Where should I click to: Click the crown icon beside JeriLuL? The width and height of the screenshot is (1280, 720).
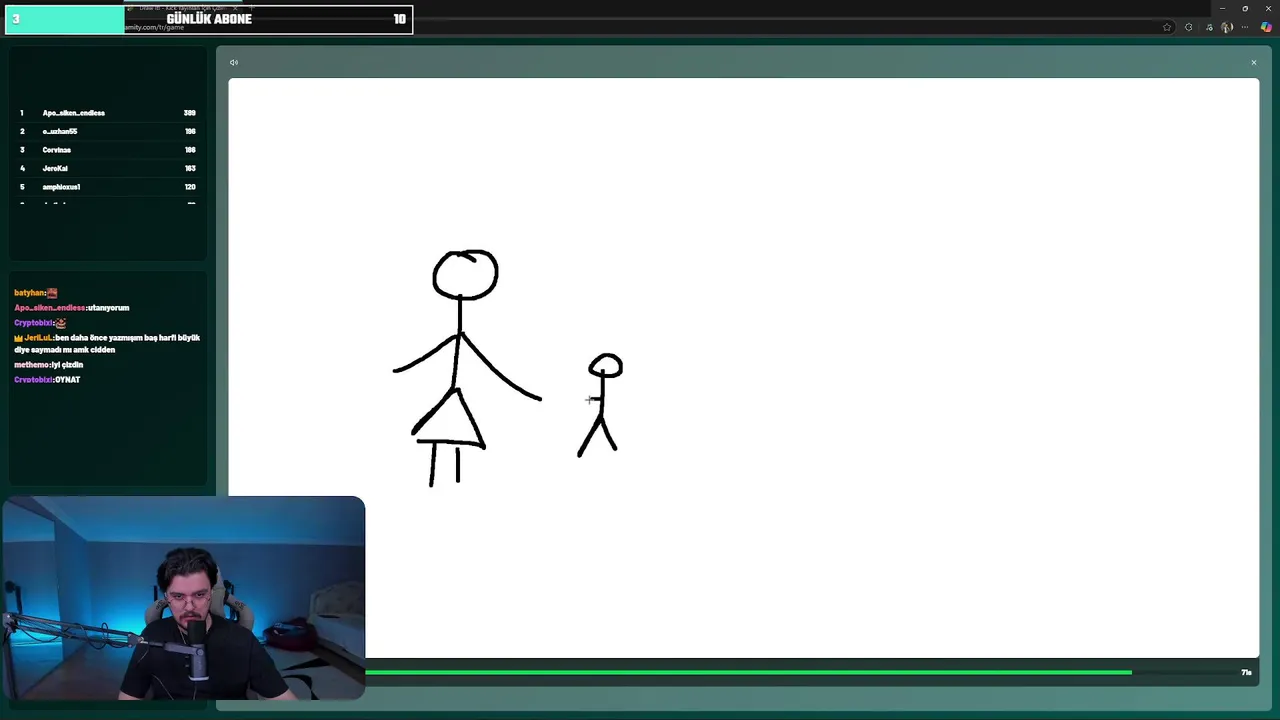click(18, 338)
